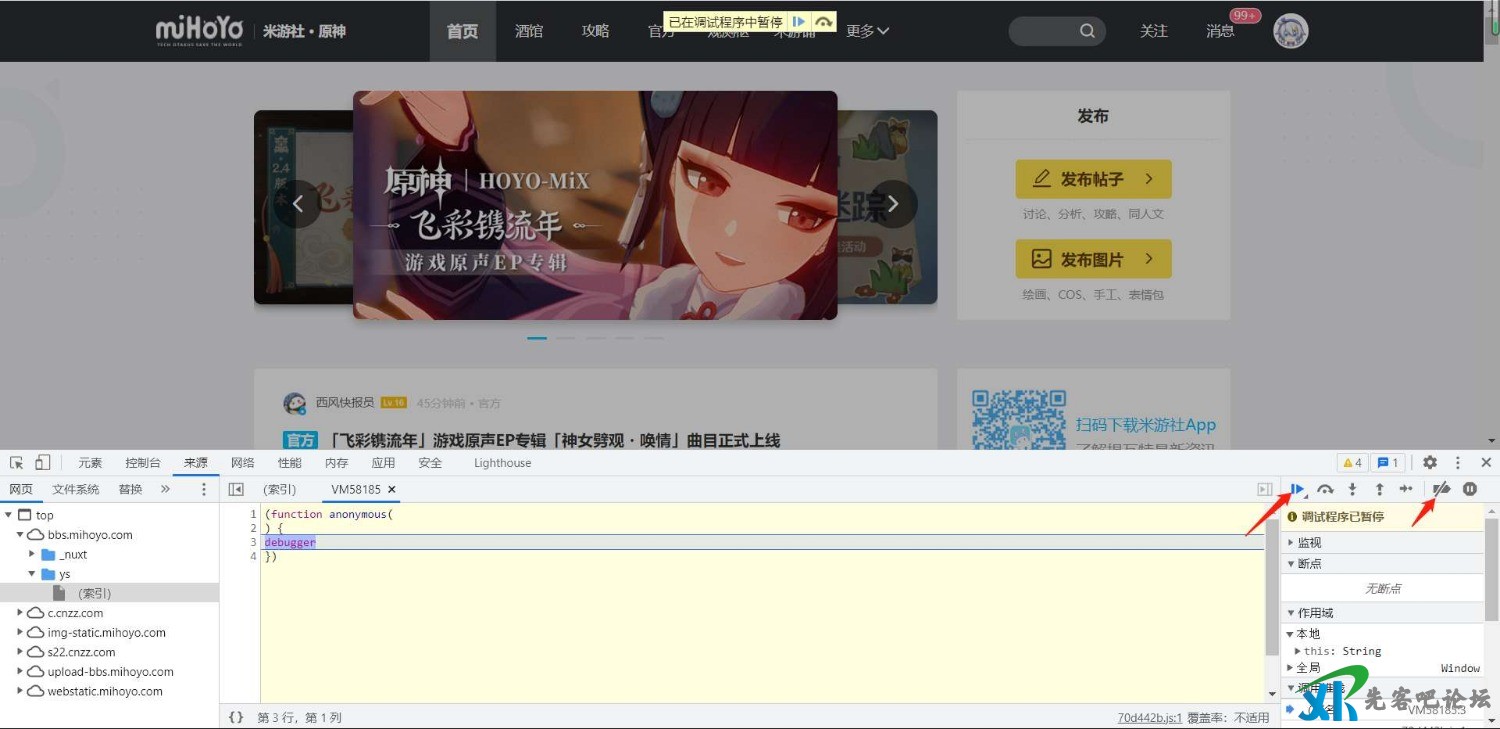Click the mihoyo search input field
Image resolution: width=1500 pixels, height=729 pixels.
pyautogui.click(x=1045, y=31)
